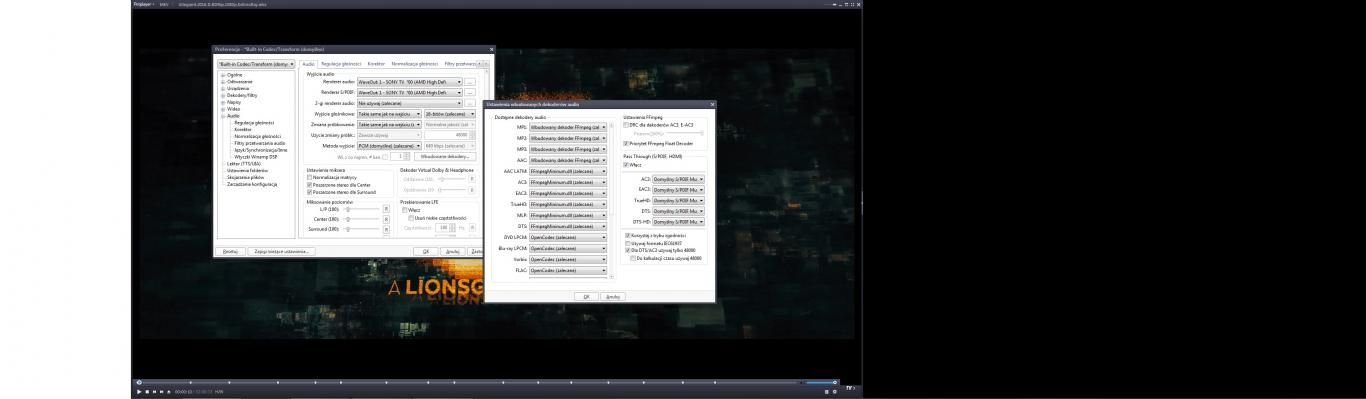Close the audio decoder settings dialog
This screenshot has height=399, width=1366.
[x=712, y=104]
